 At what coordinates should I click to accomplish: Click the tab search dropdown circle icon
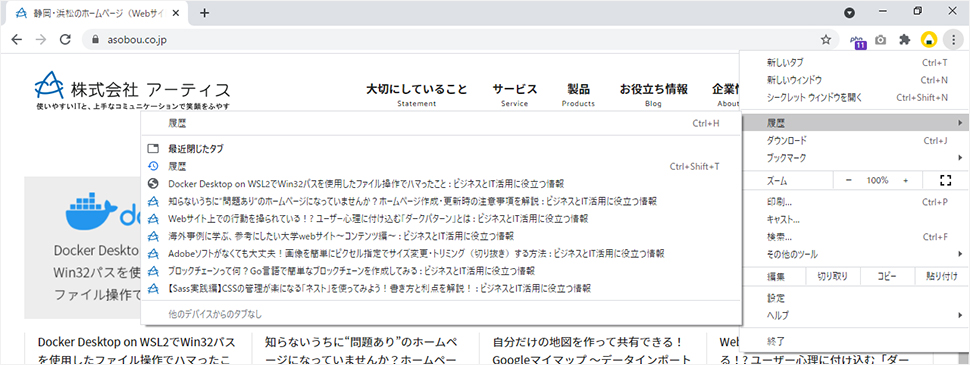pos(850,12)
